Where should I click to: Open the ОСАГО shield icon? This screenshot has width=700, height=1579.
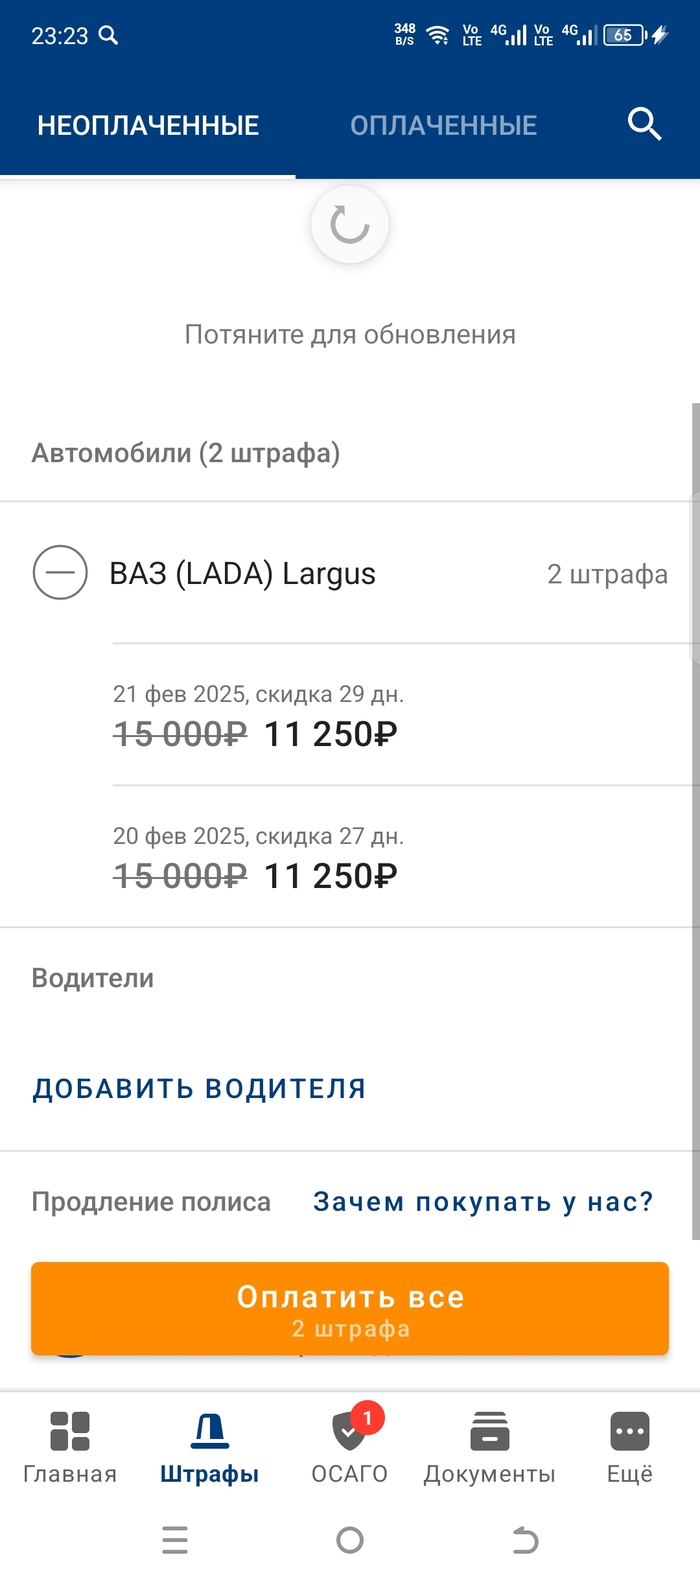(x=349, y=1431)
